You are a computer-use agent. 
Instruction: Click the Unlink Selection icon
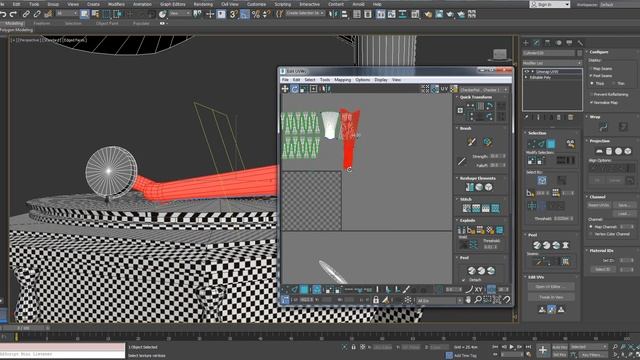tap(37, 14)
